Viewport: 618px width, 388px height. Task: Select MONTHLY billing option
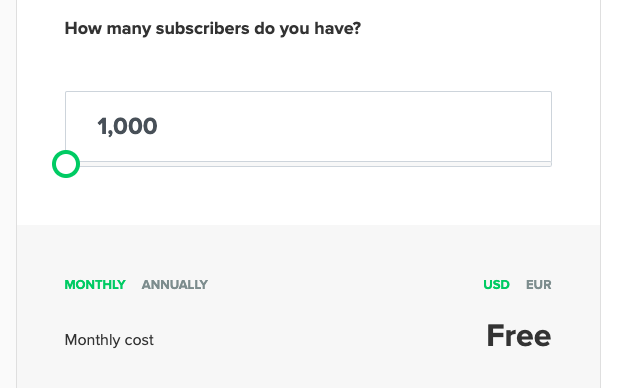[x=95, y=285]
